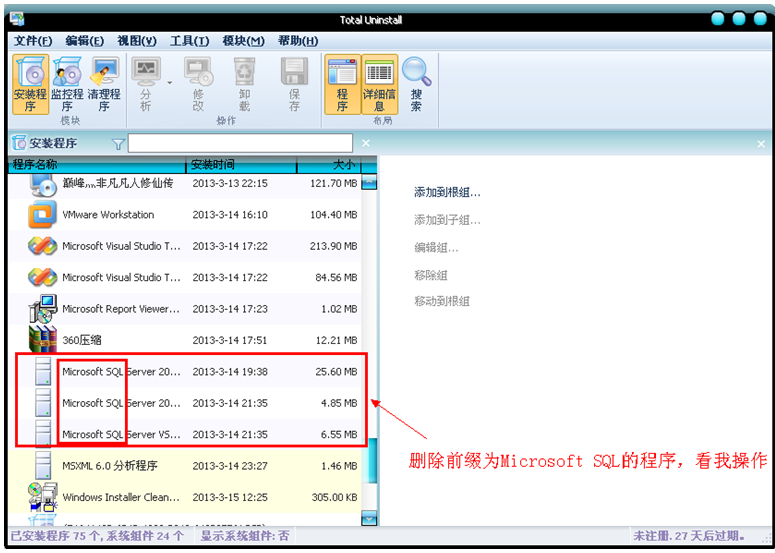Select SQL Server row sized 4.85 MB

(x=185, y=403)
